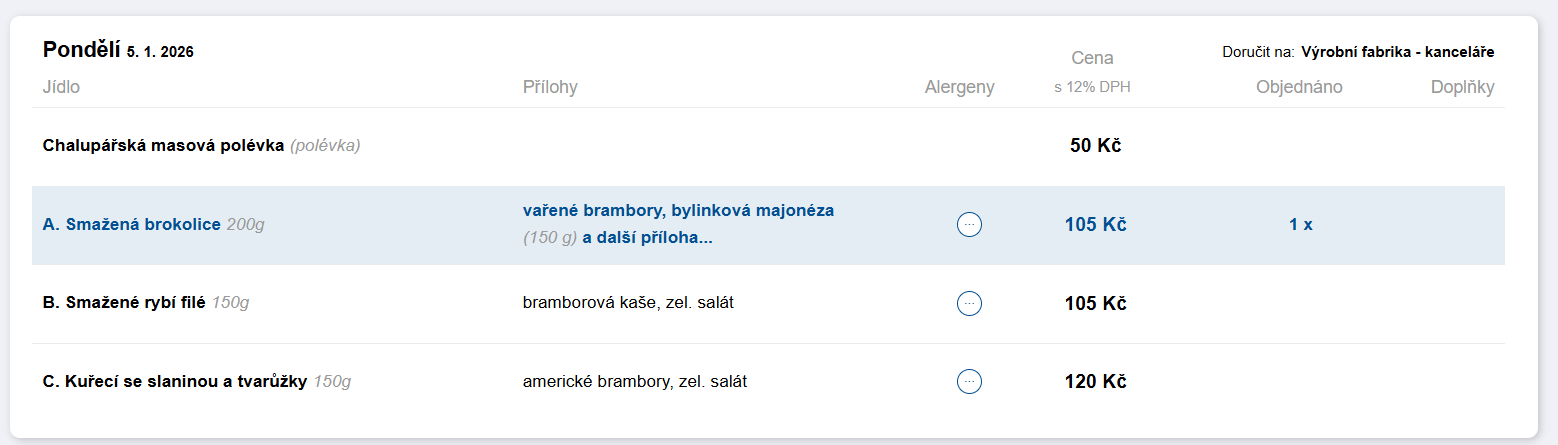This screenshot has width=1558, height=445.
Task: Click the ordered quantity "1 x"
Action: (x=1300, y=225)
